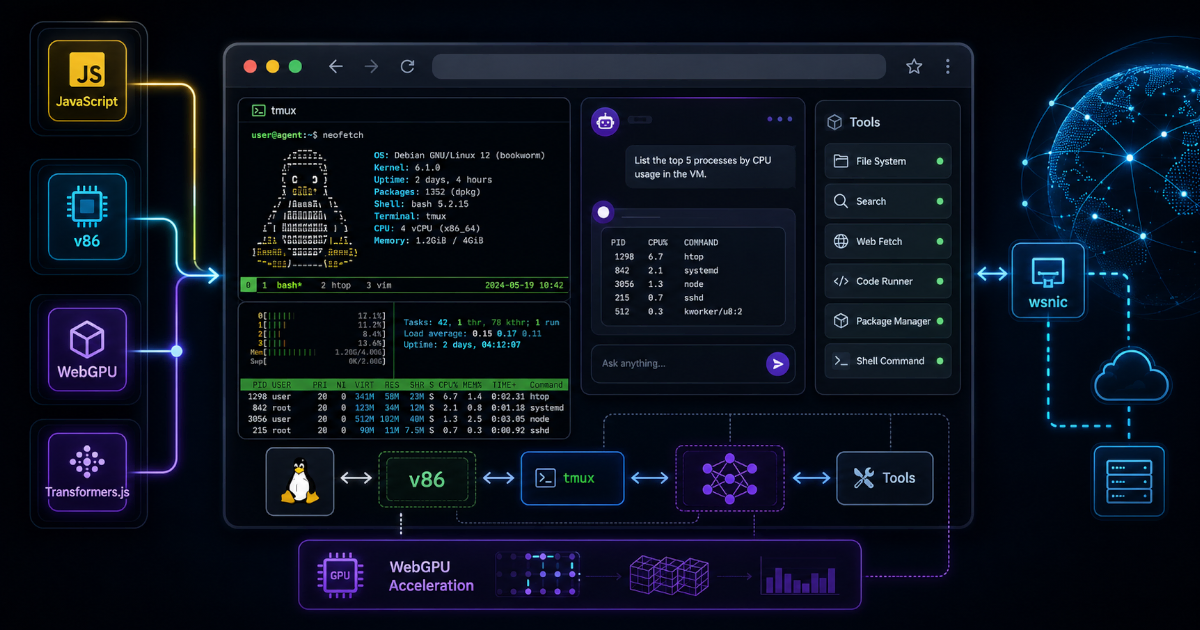
Task: Click the Tools panel cube icon
Action: (x=834, y=122)
